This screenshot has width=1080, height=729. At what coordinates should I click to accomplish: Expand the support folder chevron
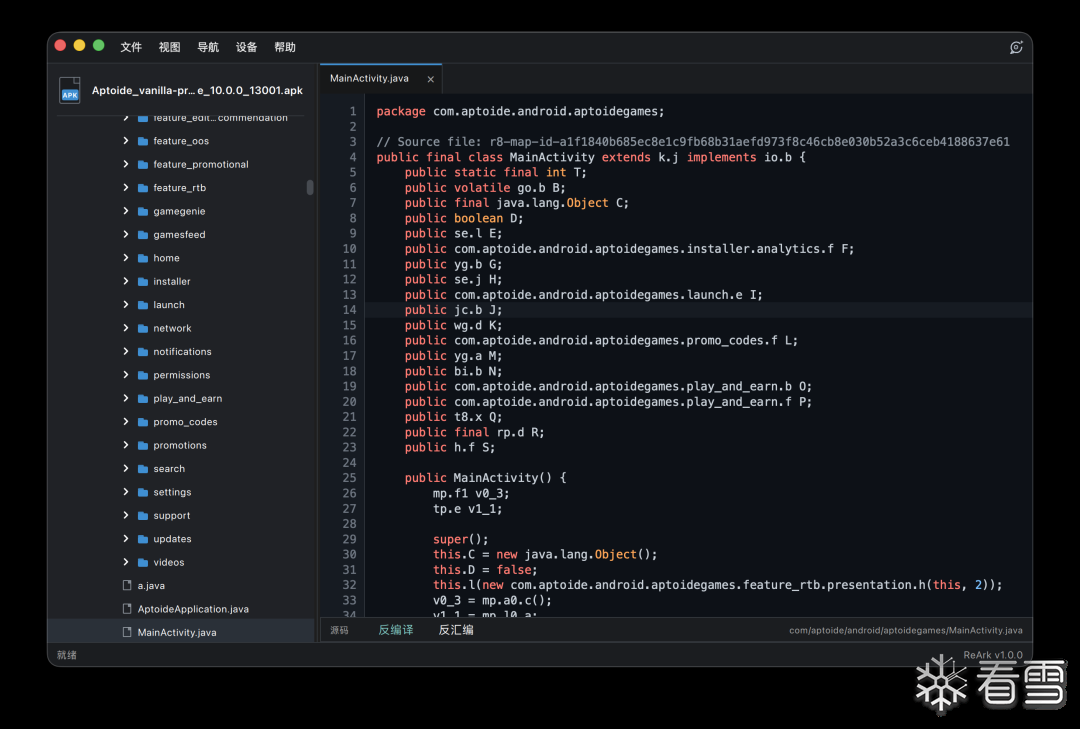pos(125,515)
